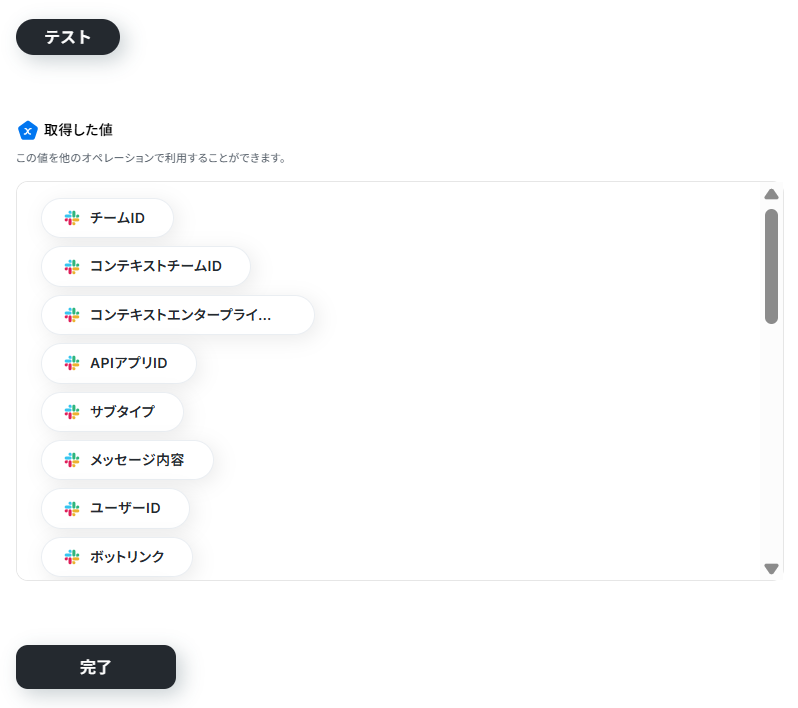Image resolution: width=798 pixels, height=708 pixels.
Task: Click the Slack icon beside ユーザーID
Action: click(72, 508)
